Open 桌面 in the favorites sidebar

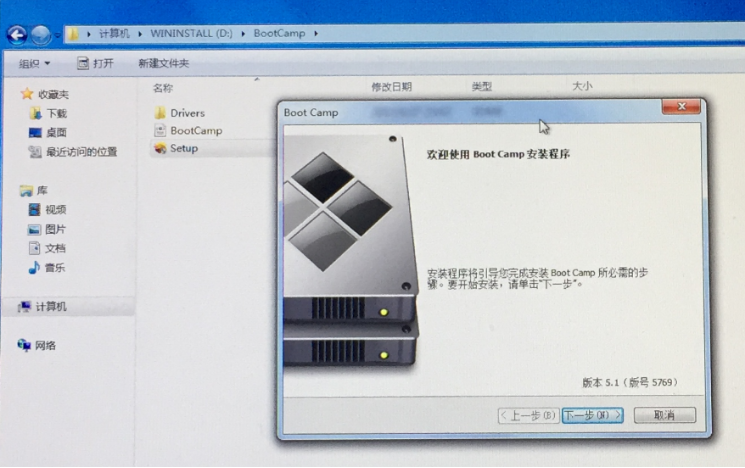[56, 132]
